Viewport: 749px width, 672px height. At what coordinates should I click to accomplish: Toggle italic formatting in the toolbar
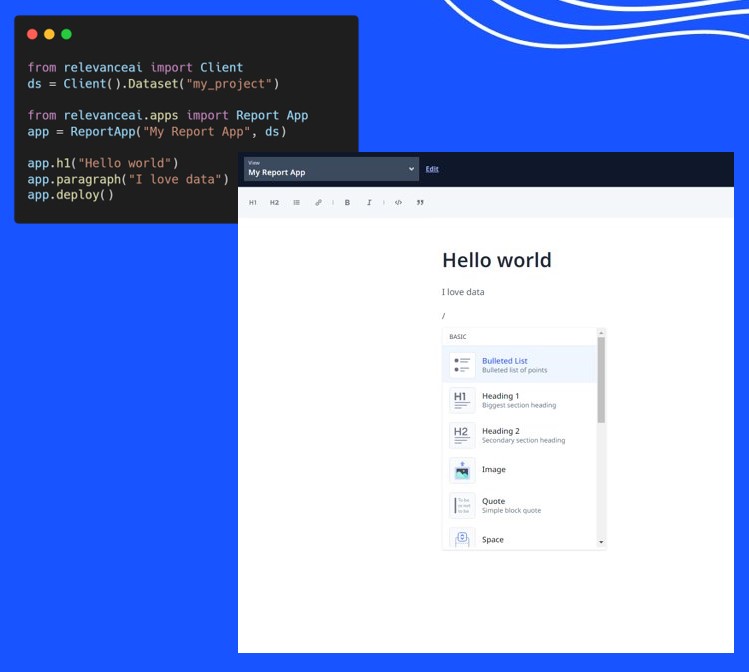[369, 203]
